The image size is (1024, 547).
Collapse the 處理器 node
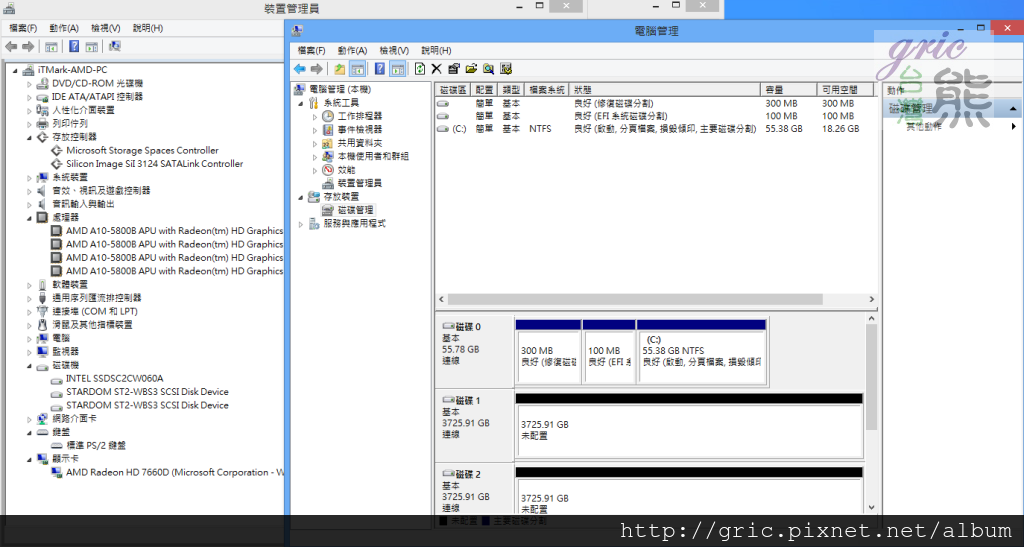click(29, 217)
